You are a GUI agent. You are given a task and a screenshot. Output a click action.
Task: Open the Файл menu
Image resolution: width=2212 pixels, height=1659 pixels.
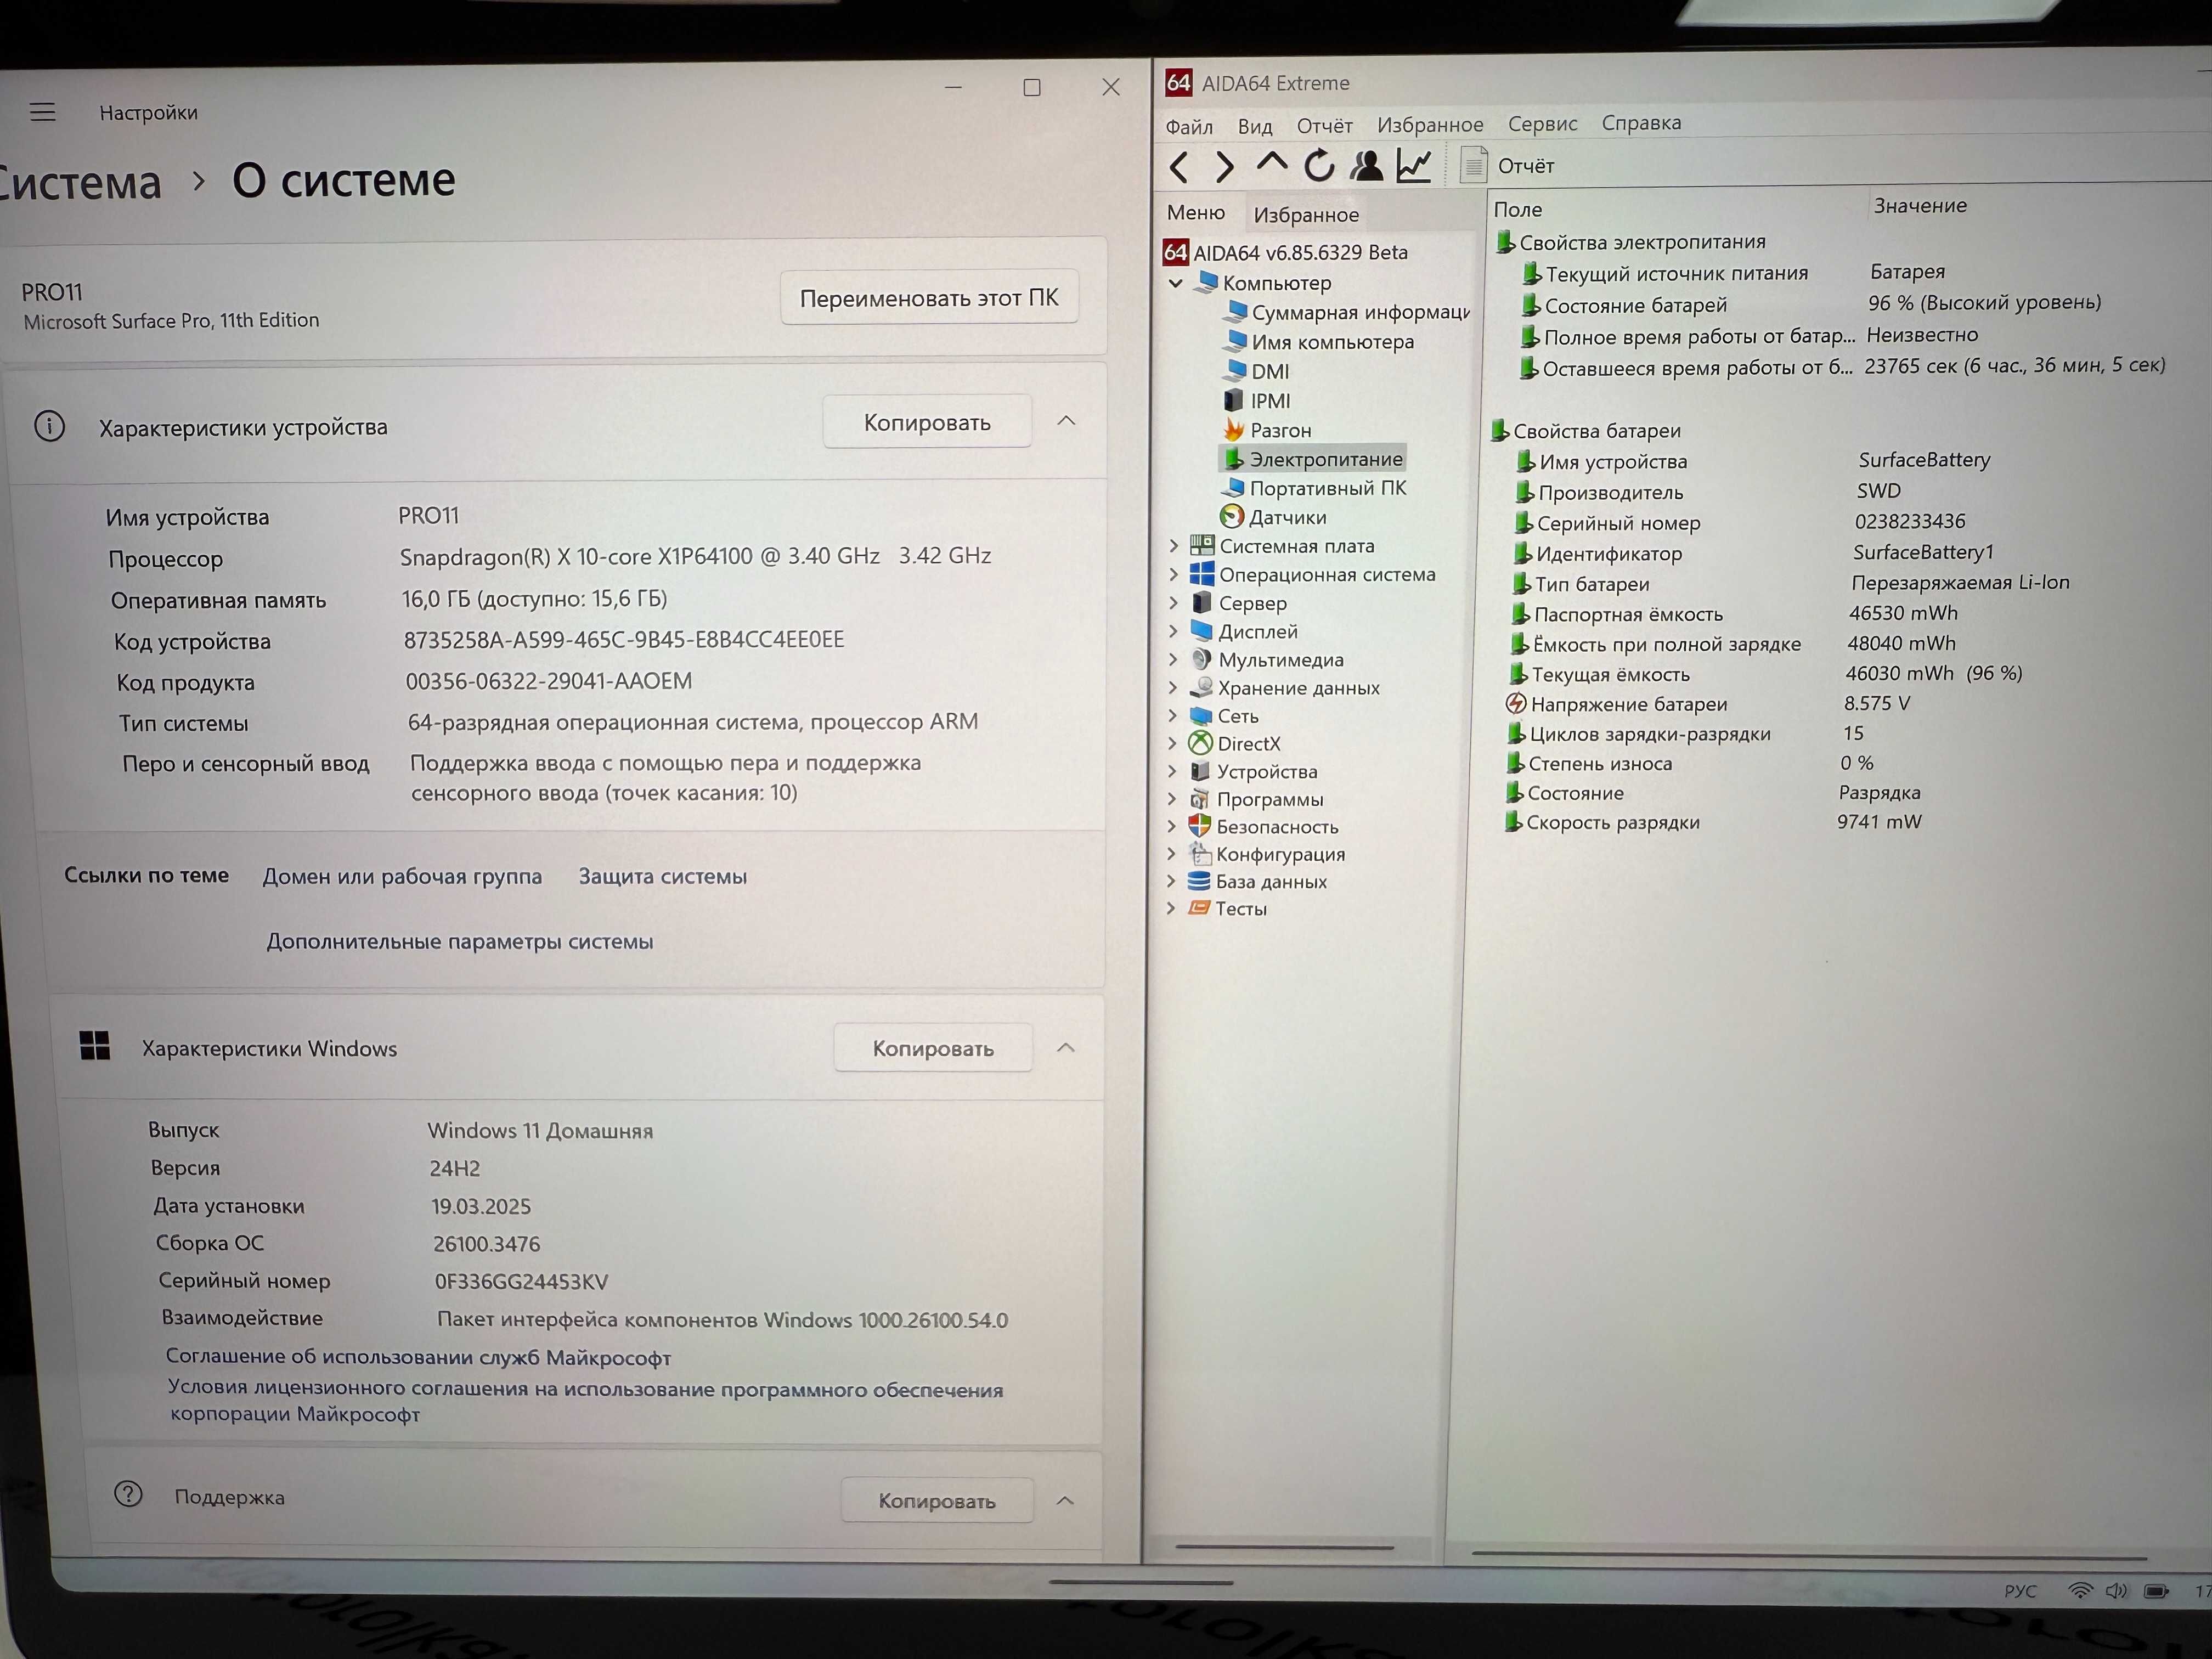click(x=1189, y=127)
